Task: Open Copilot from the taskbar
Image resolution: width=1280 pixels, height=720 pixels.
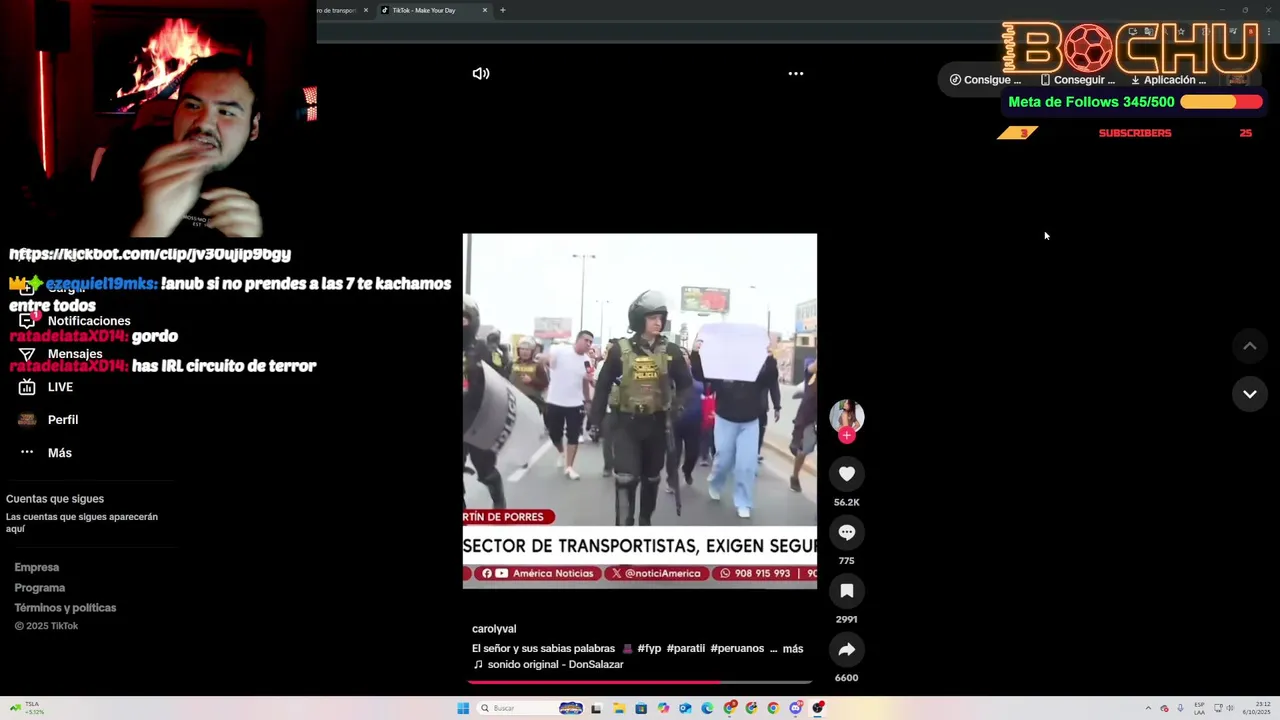Action: coord(663,708)
